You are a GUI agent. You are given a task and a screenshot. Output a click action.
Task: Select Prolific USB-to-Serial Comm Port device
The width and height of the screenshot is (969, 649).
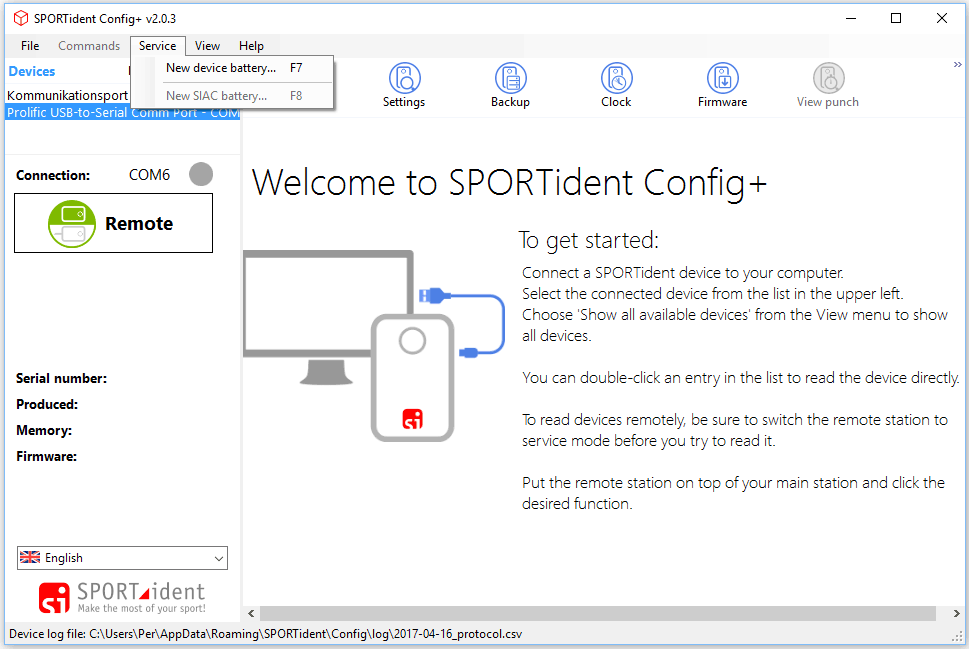pos(122,112)
